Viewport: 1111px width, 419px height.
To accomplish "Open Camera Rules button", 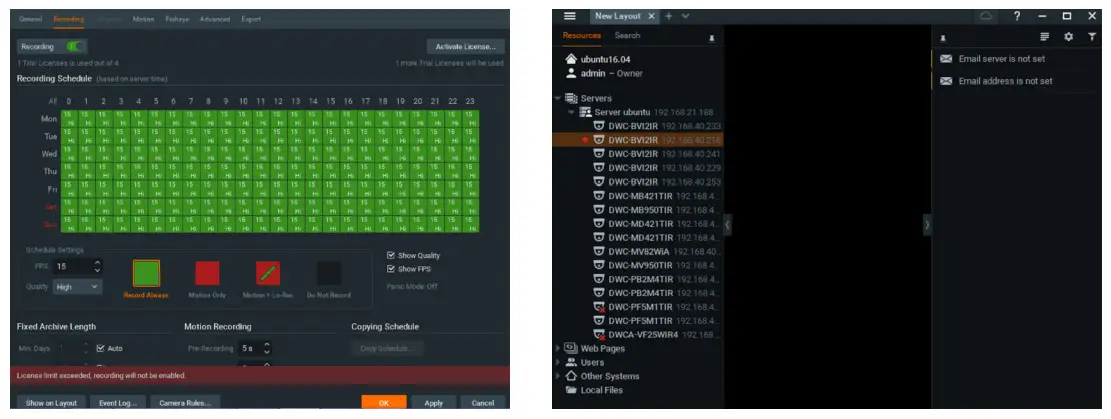I will click(185, 403).
